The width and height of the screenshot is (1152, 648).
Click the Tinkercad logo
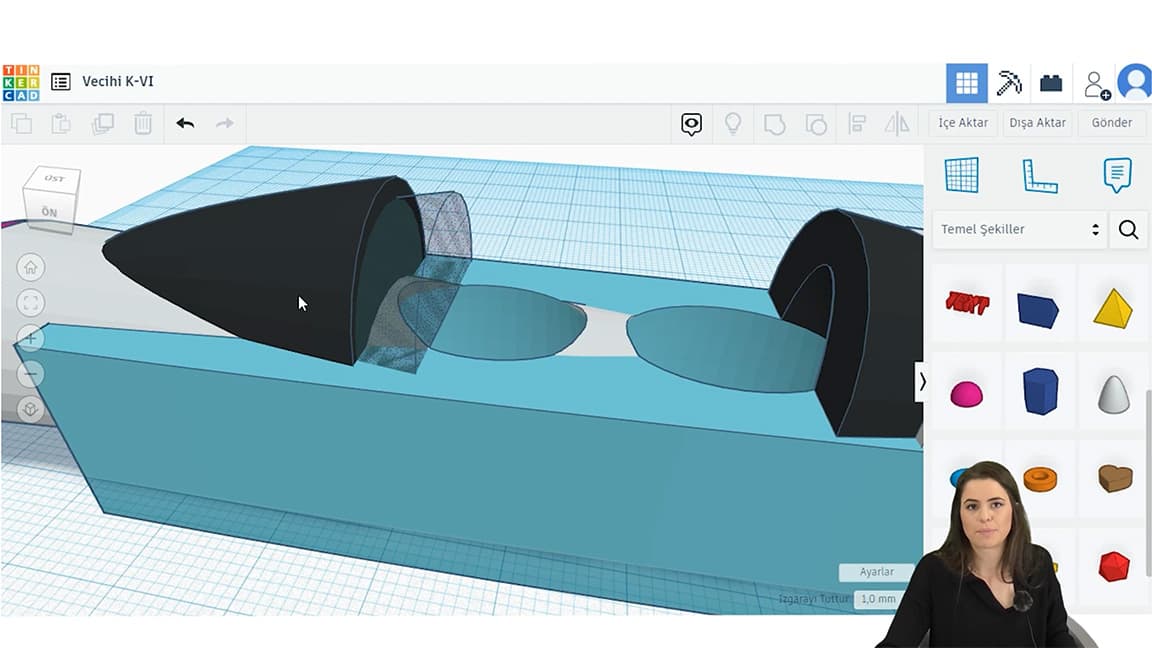[21, 83]
